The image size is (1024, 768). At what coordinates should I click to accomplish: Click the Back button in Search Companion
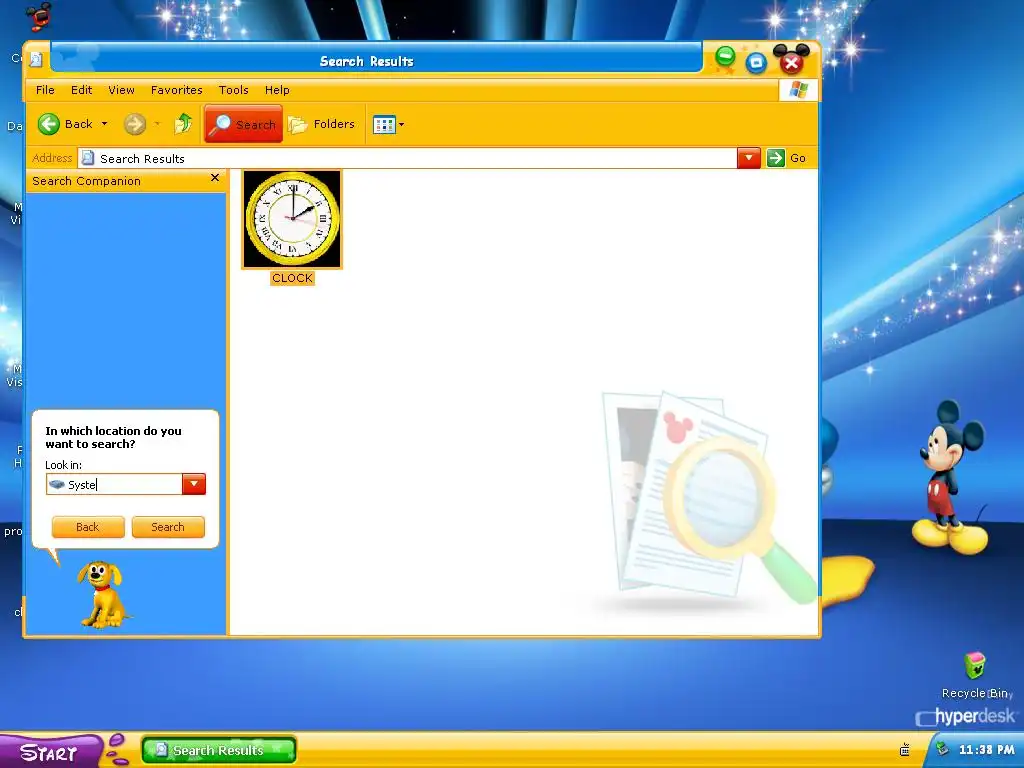[x=88, y=527]
